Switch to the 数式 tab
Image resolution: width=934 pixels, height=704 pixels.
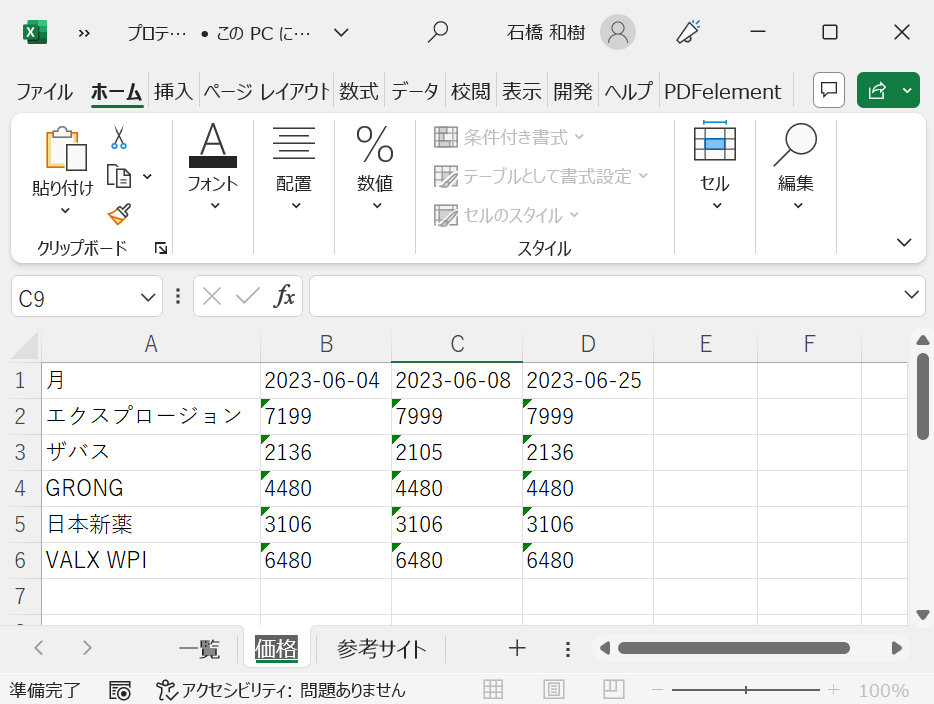click(x=359, y=92)
